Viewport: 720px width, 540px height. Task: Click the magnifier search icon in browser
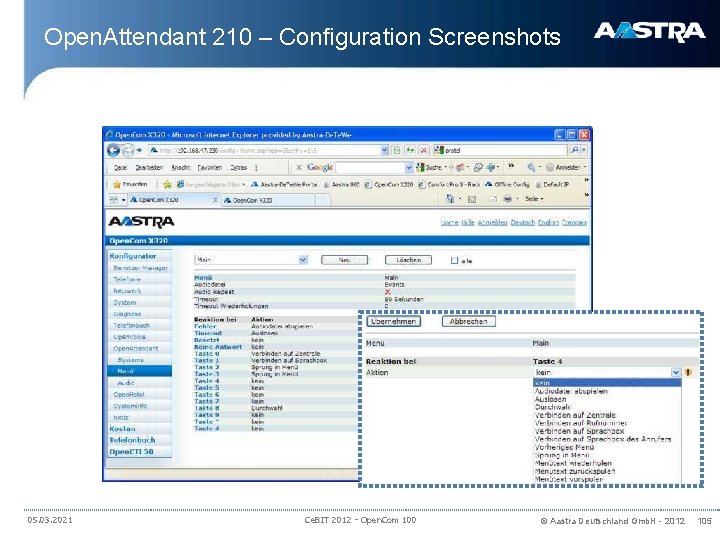click(574, 150)
